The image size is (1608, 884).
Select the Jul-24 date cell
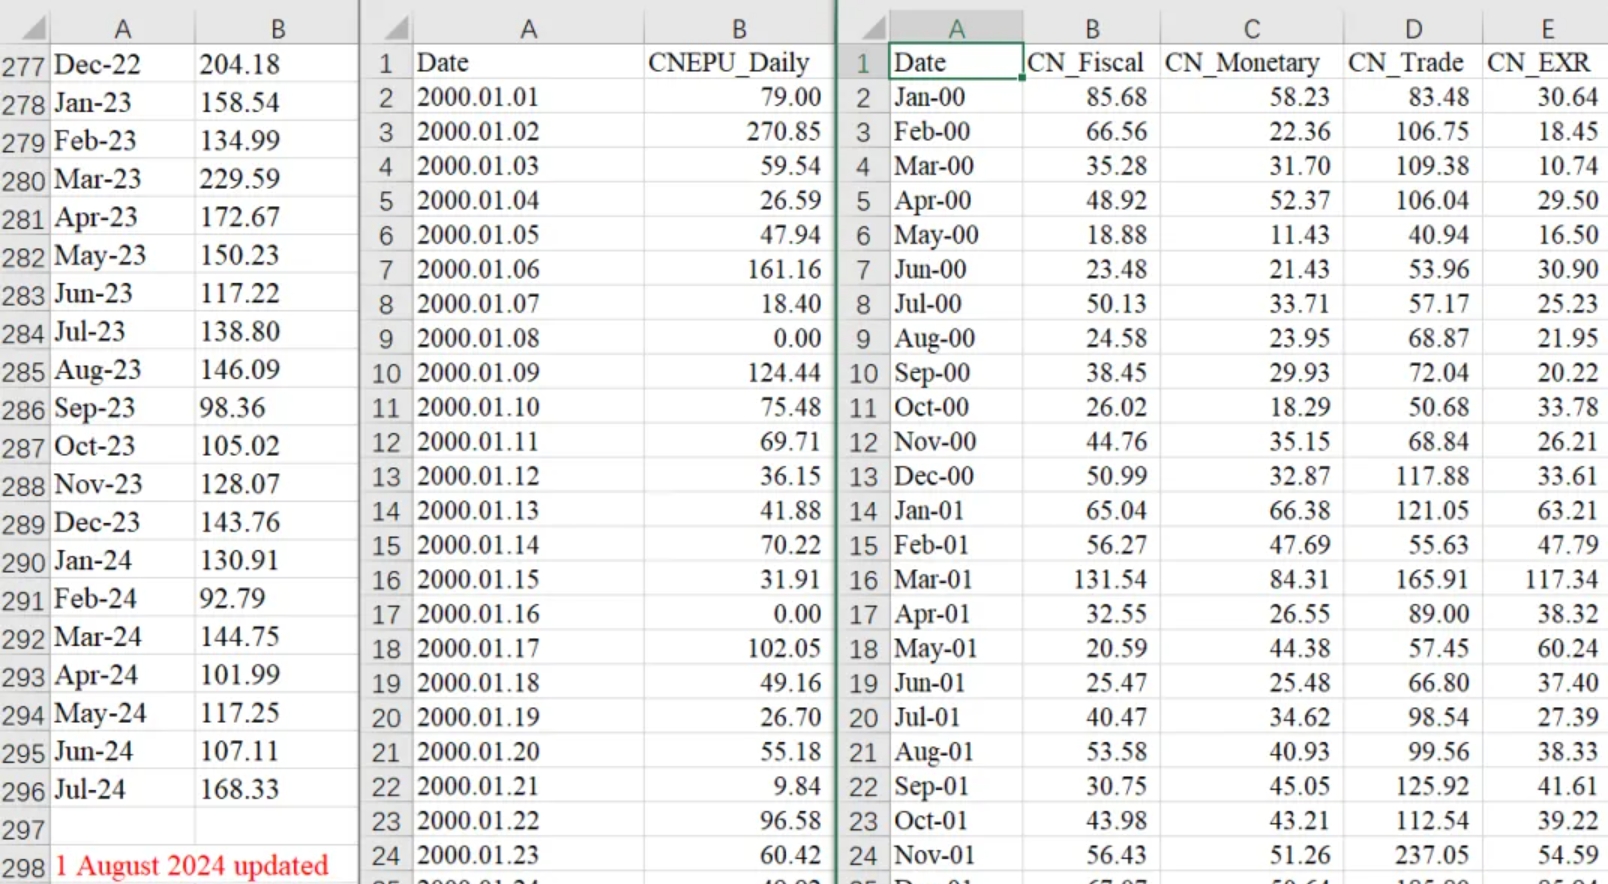click(x=122, y=790)
